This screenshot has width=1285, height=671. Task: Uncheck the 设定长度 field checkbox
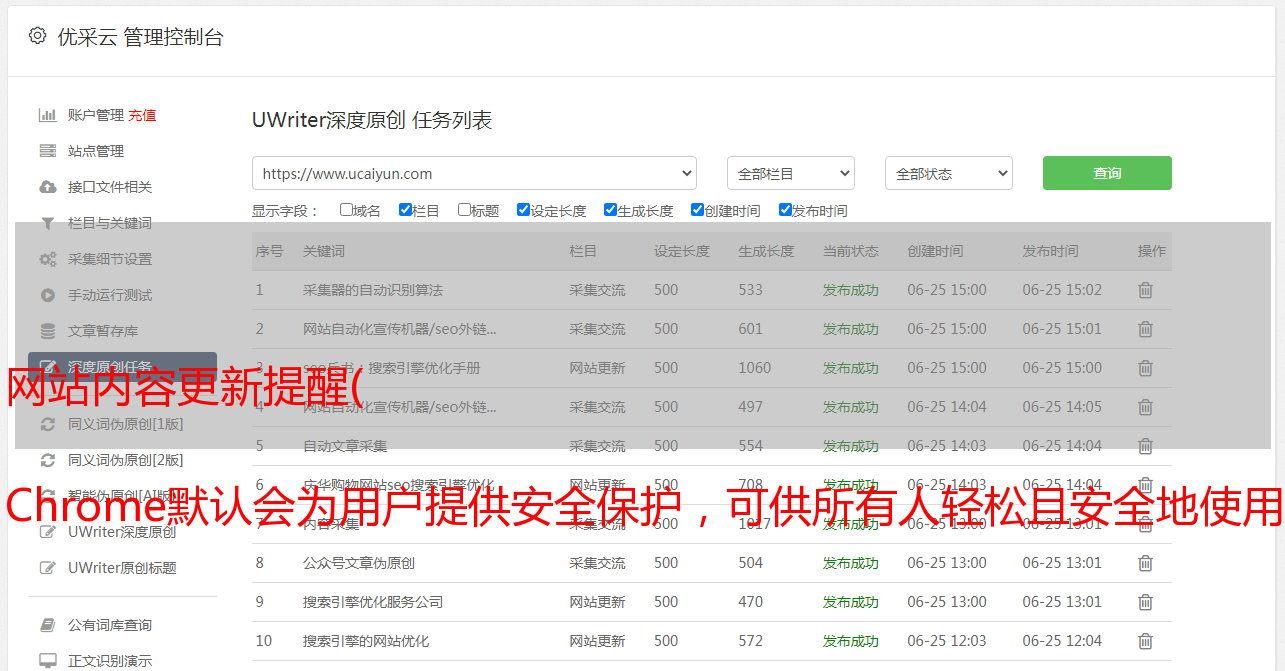tap(523, 210)
